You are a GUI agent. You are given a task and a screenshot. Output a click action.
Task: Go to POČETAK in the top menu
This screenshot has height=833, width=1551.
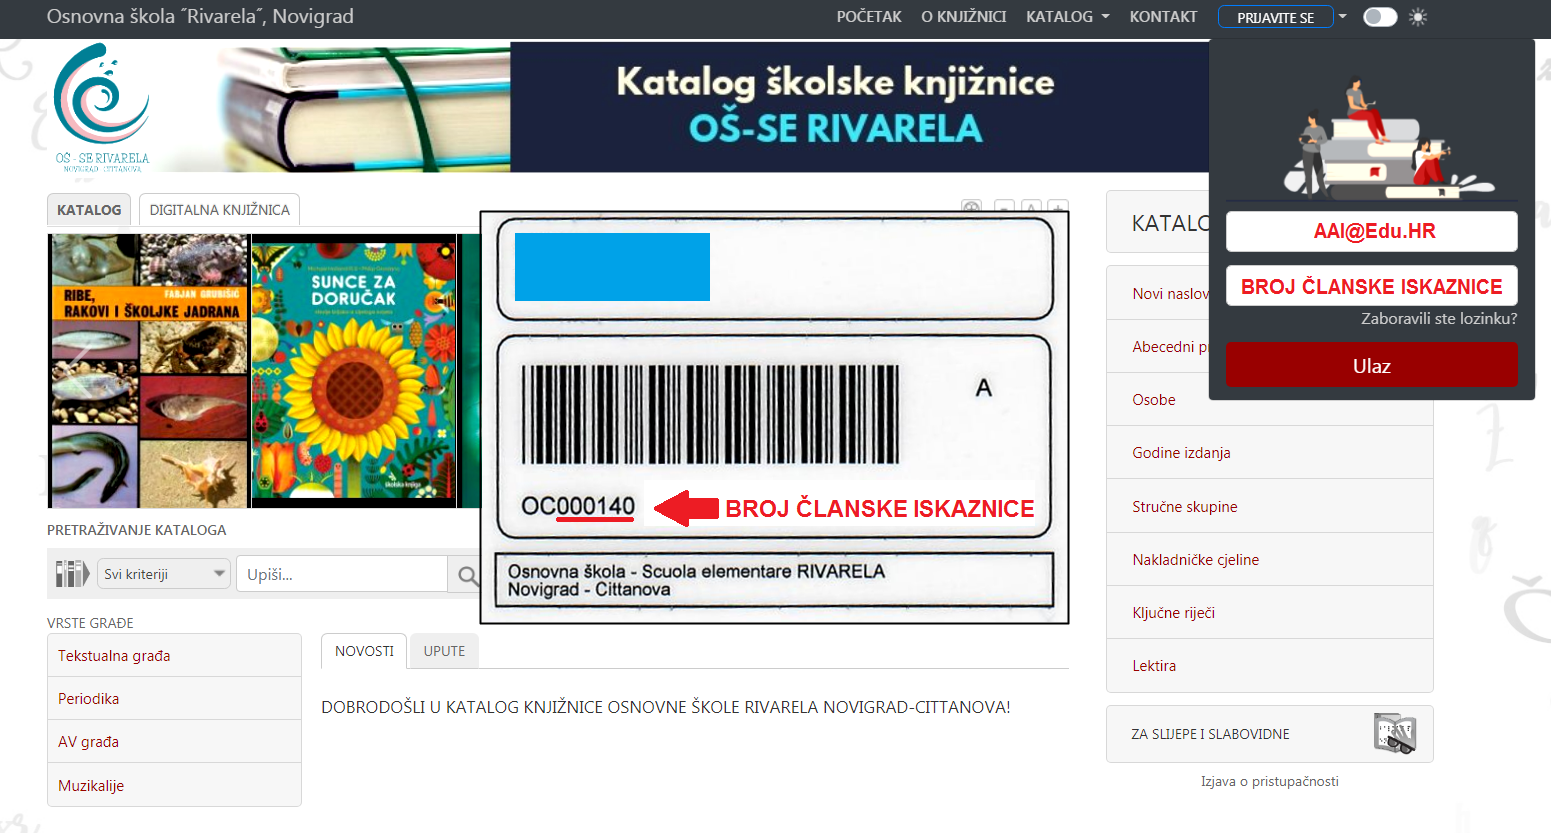(869, 17)
